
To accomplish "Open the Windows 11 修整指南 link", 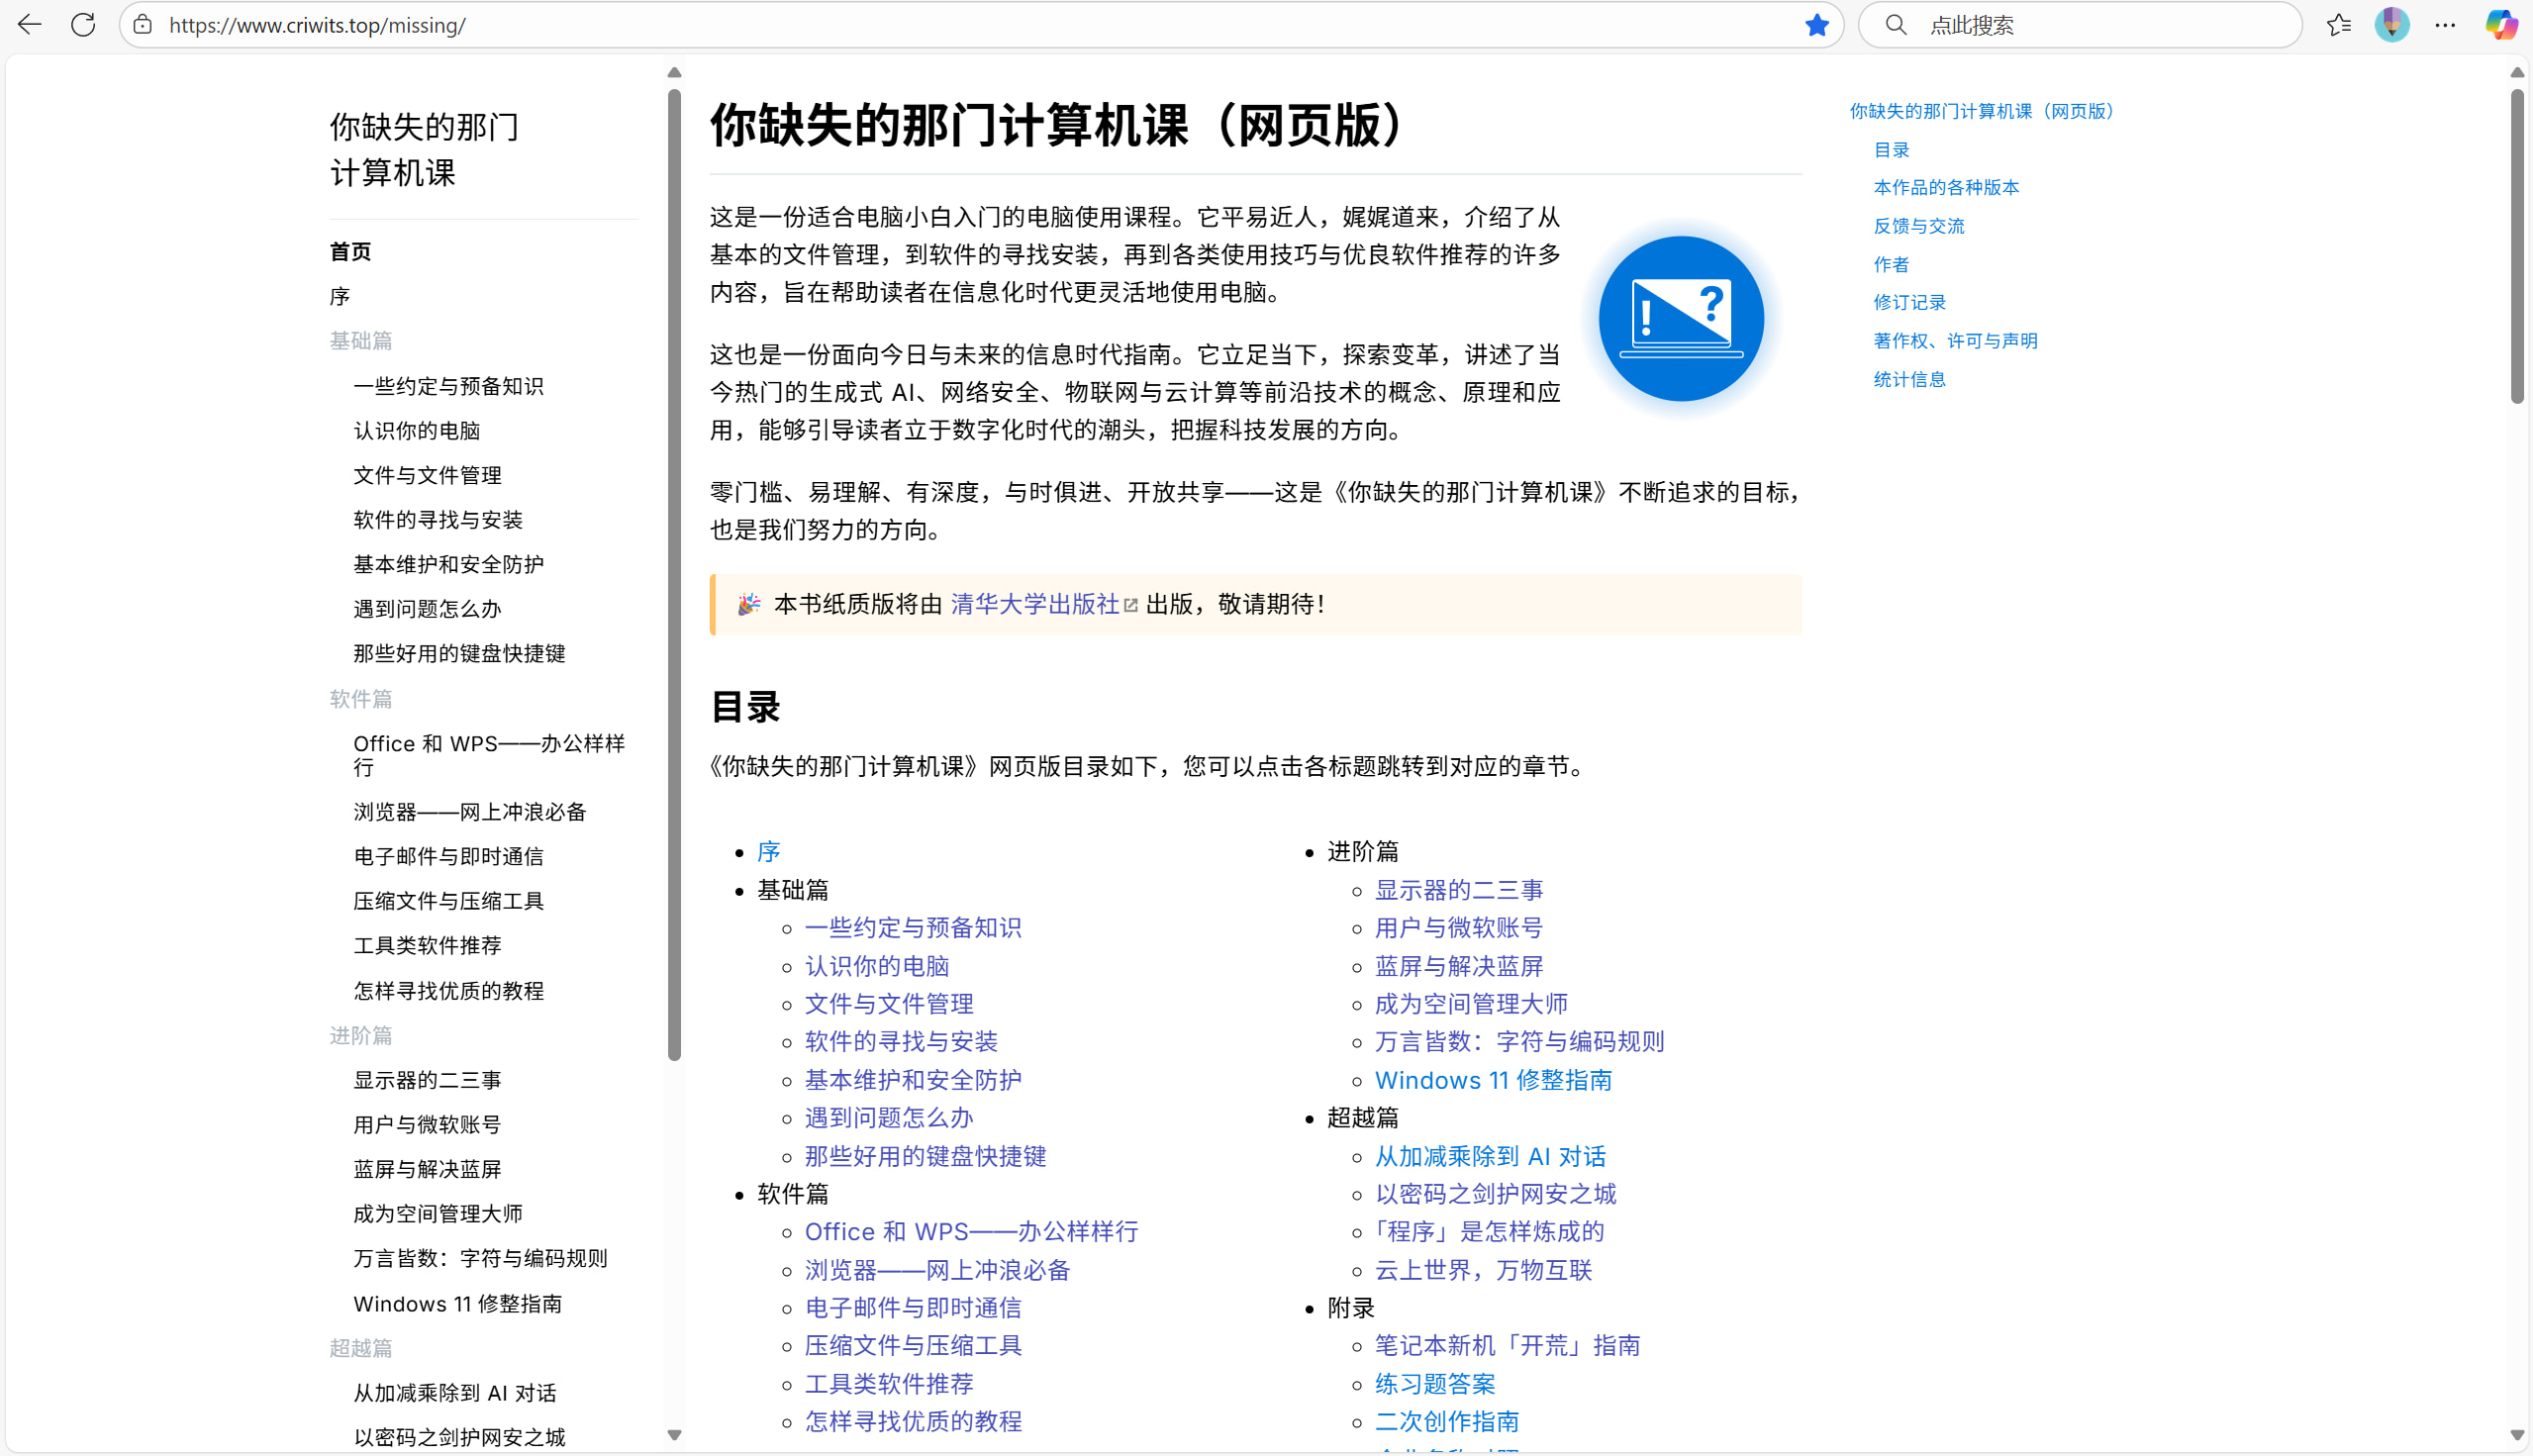I will [1492, 1080].
